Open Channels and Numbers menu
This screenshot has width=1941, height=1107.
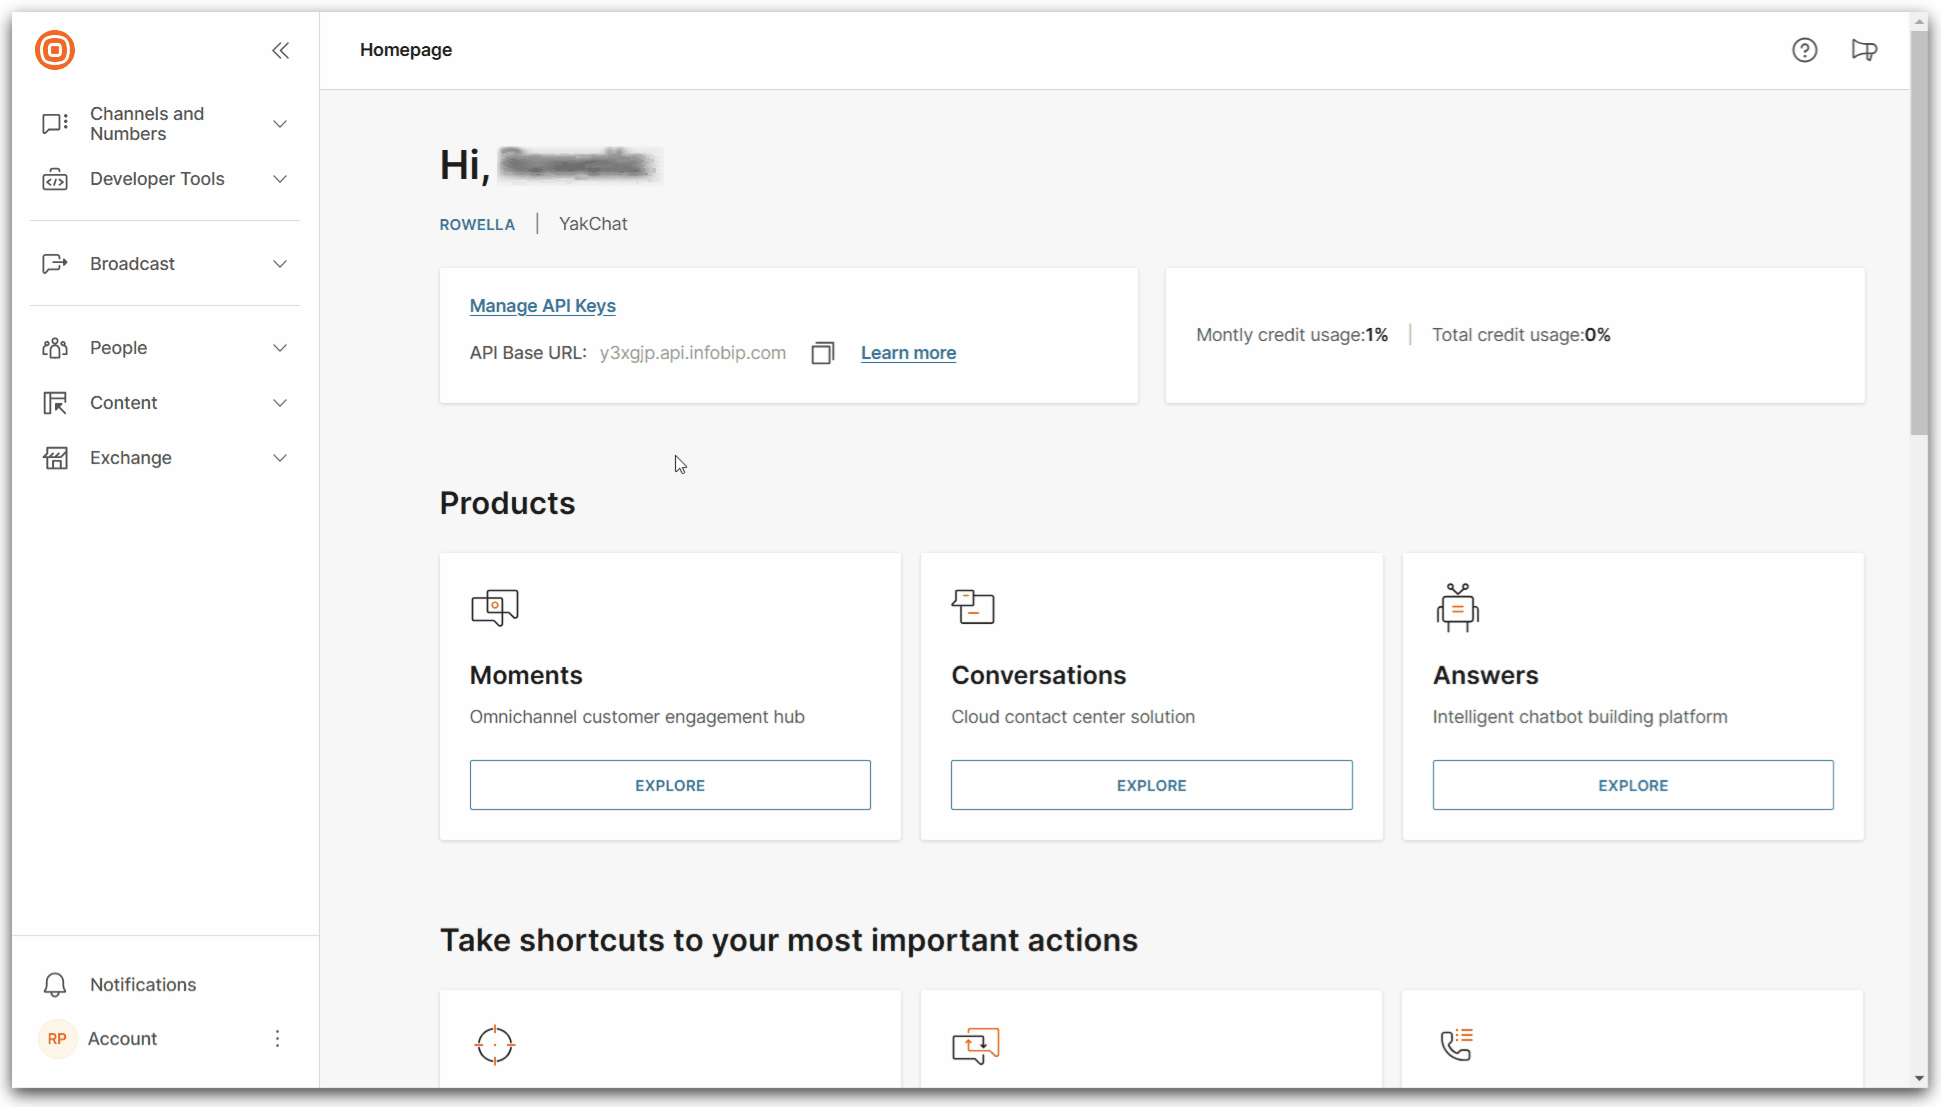165,124
